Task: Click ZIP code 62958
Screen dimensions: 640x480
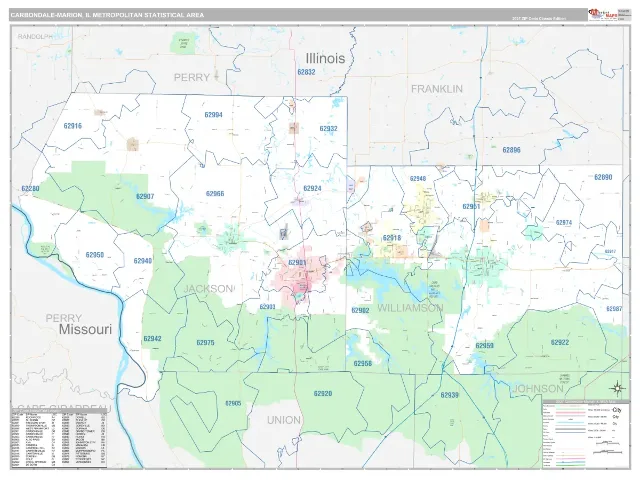Action: pyautogui.click(x=362, y=363)
